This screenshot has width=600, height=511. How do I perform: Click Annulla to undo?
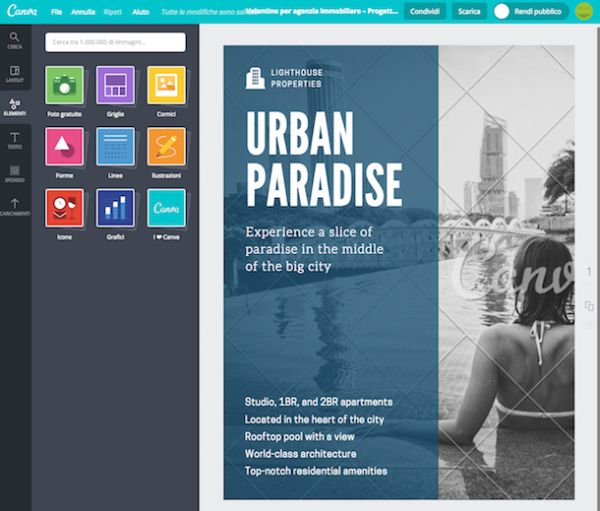83,12
